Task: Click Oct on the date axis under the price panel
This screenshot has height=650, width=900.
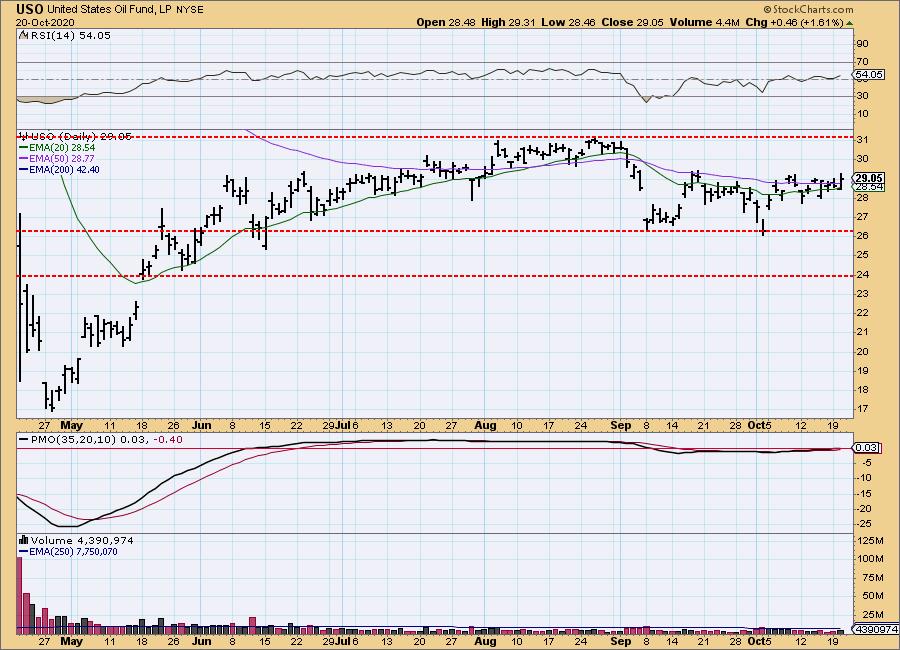Action: tap(755, 425)
